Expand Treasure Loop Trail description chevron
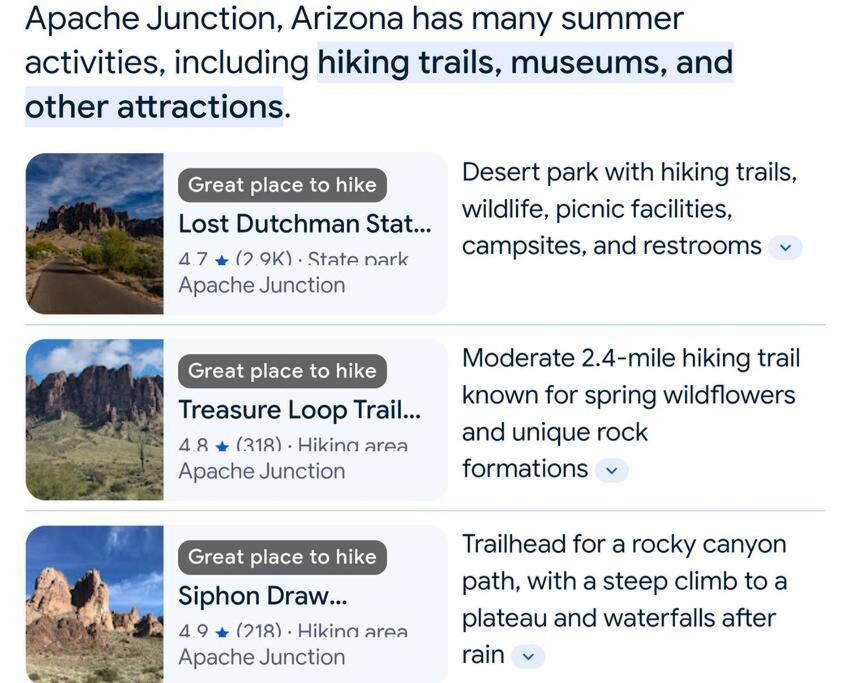Image resolution: width=849 pixels, height=683 pixels. (x=611, y=470)
